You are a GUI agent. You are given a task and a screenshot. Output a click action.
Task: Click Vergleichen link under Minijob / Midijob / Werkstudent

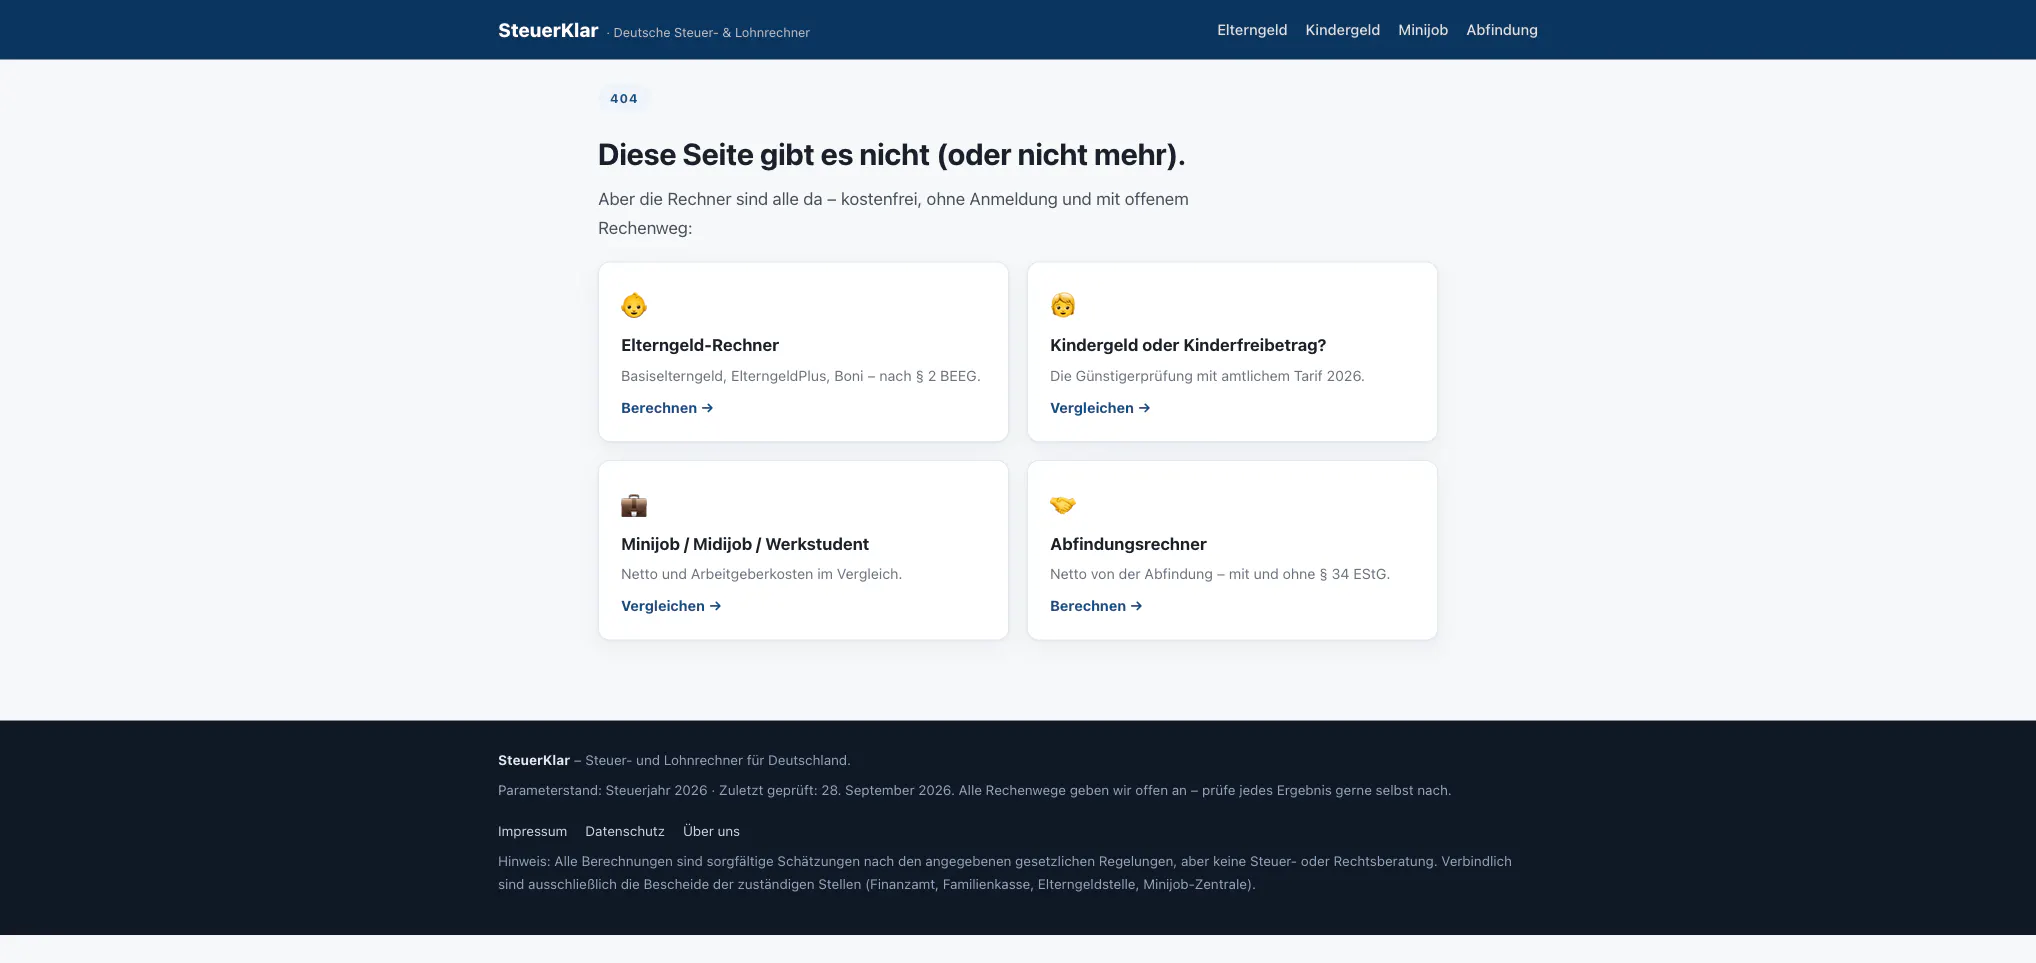click(x=671, y=606)
